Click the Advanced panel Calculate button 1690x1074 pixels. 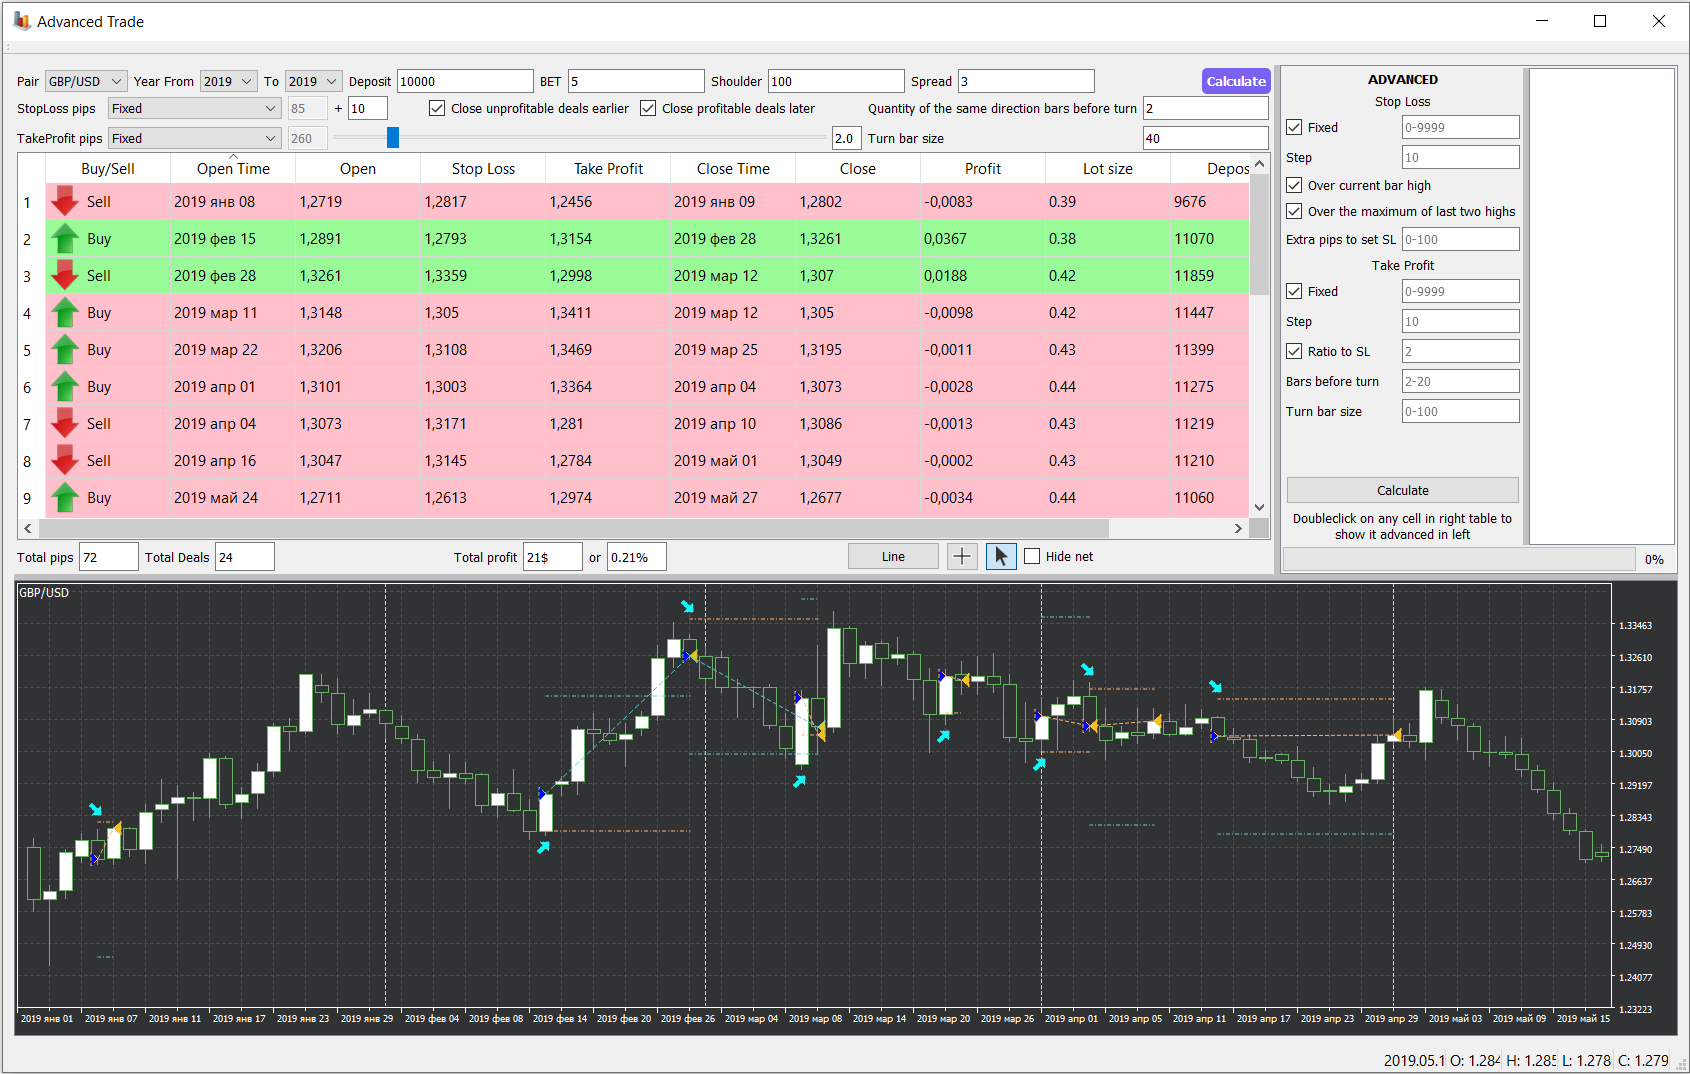pos(1402,490)
